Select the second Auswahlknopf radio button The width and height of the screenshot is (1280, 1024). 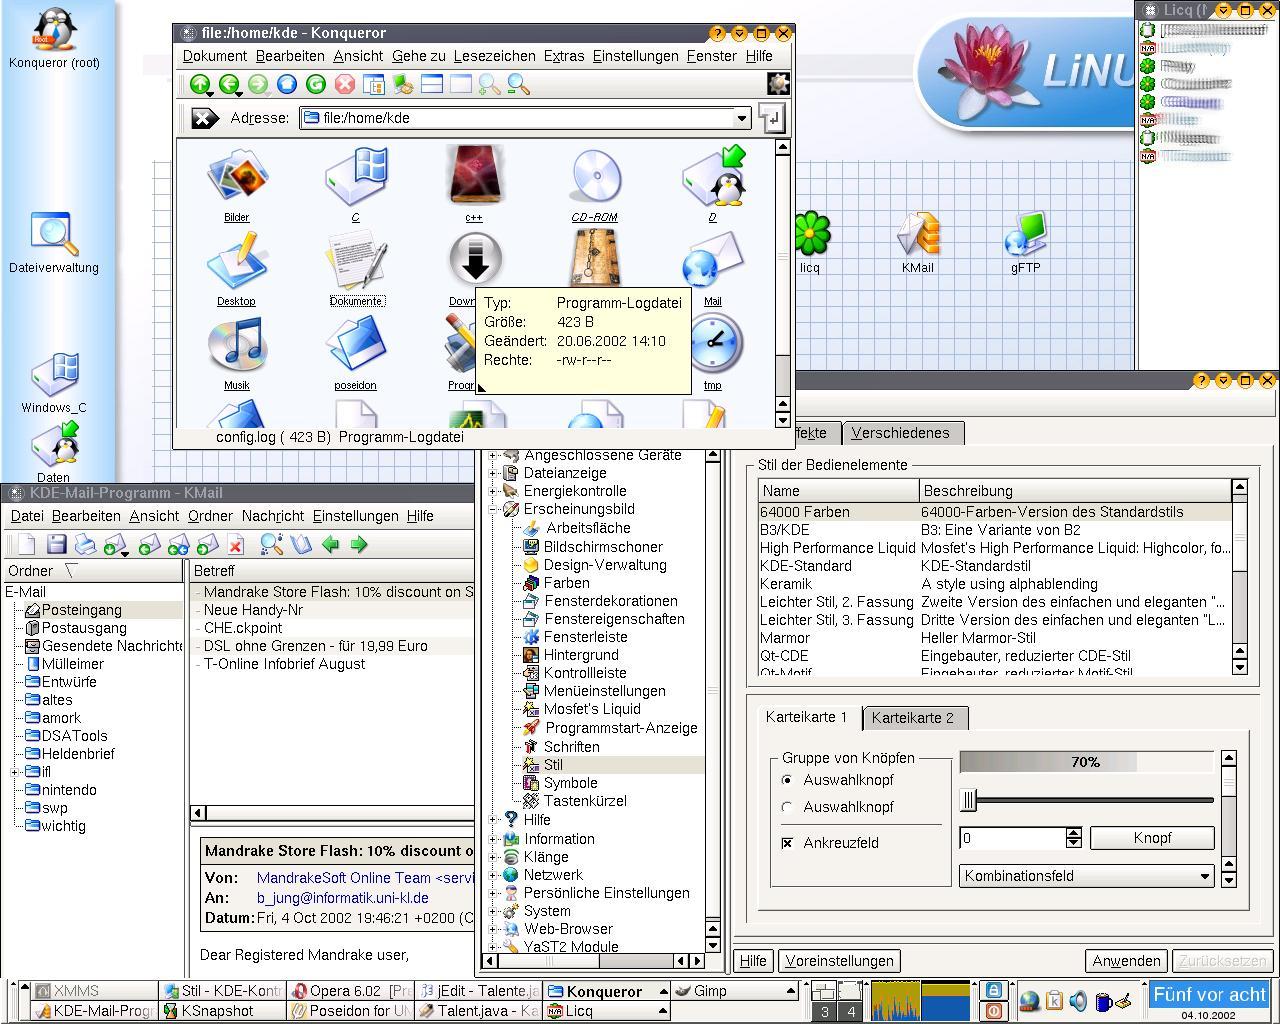787,807
